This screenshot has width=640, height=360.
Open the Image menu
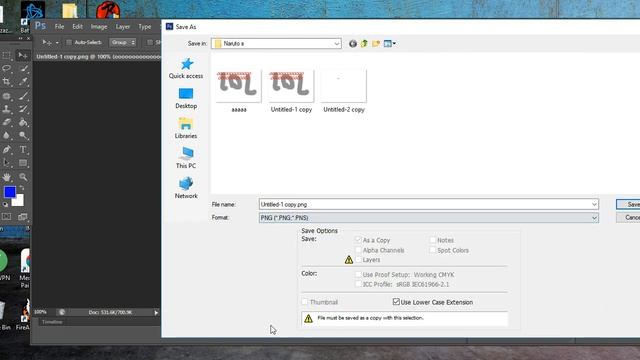point(99,27)
